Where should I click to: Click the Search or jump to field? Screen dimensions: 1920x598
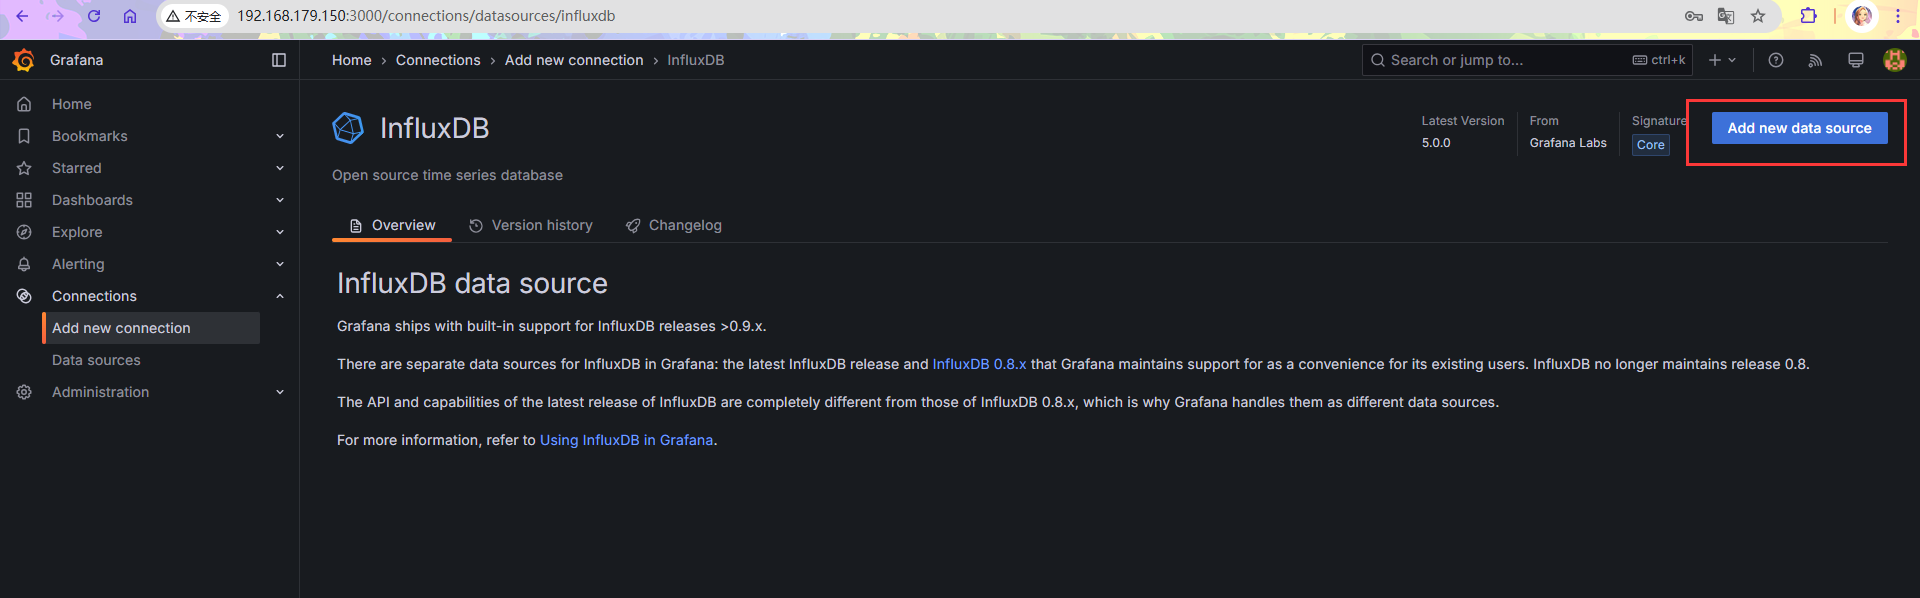point(1527,60)
